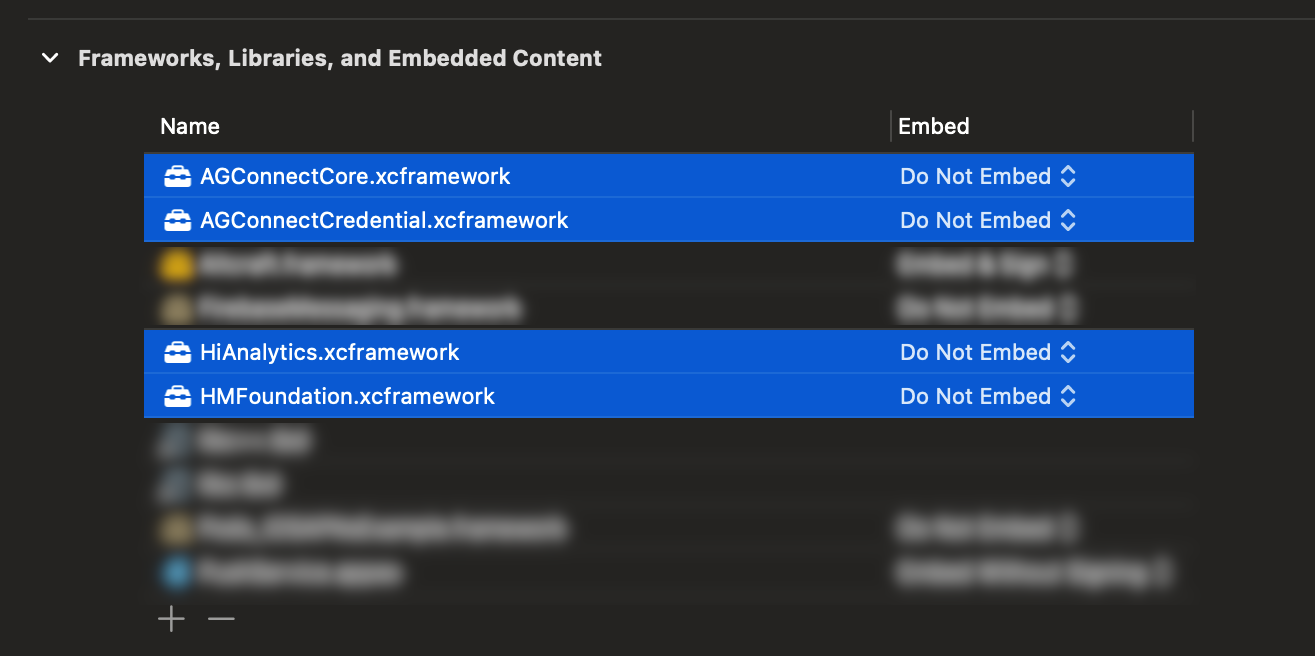Click the HiAnalytics.xcframework toolbox icon
This screenshot has height=656, width=1315.
(177, 353)
